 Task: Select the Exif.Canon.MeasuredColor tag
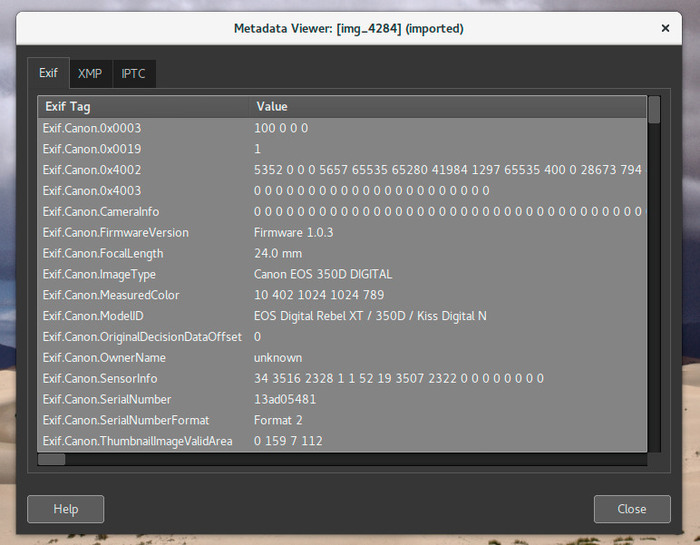point(111,295)
